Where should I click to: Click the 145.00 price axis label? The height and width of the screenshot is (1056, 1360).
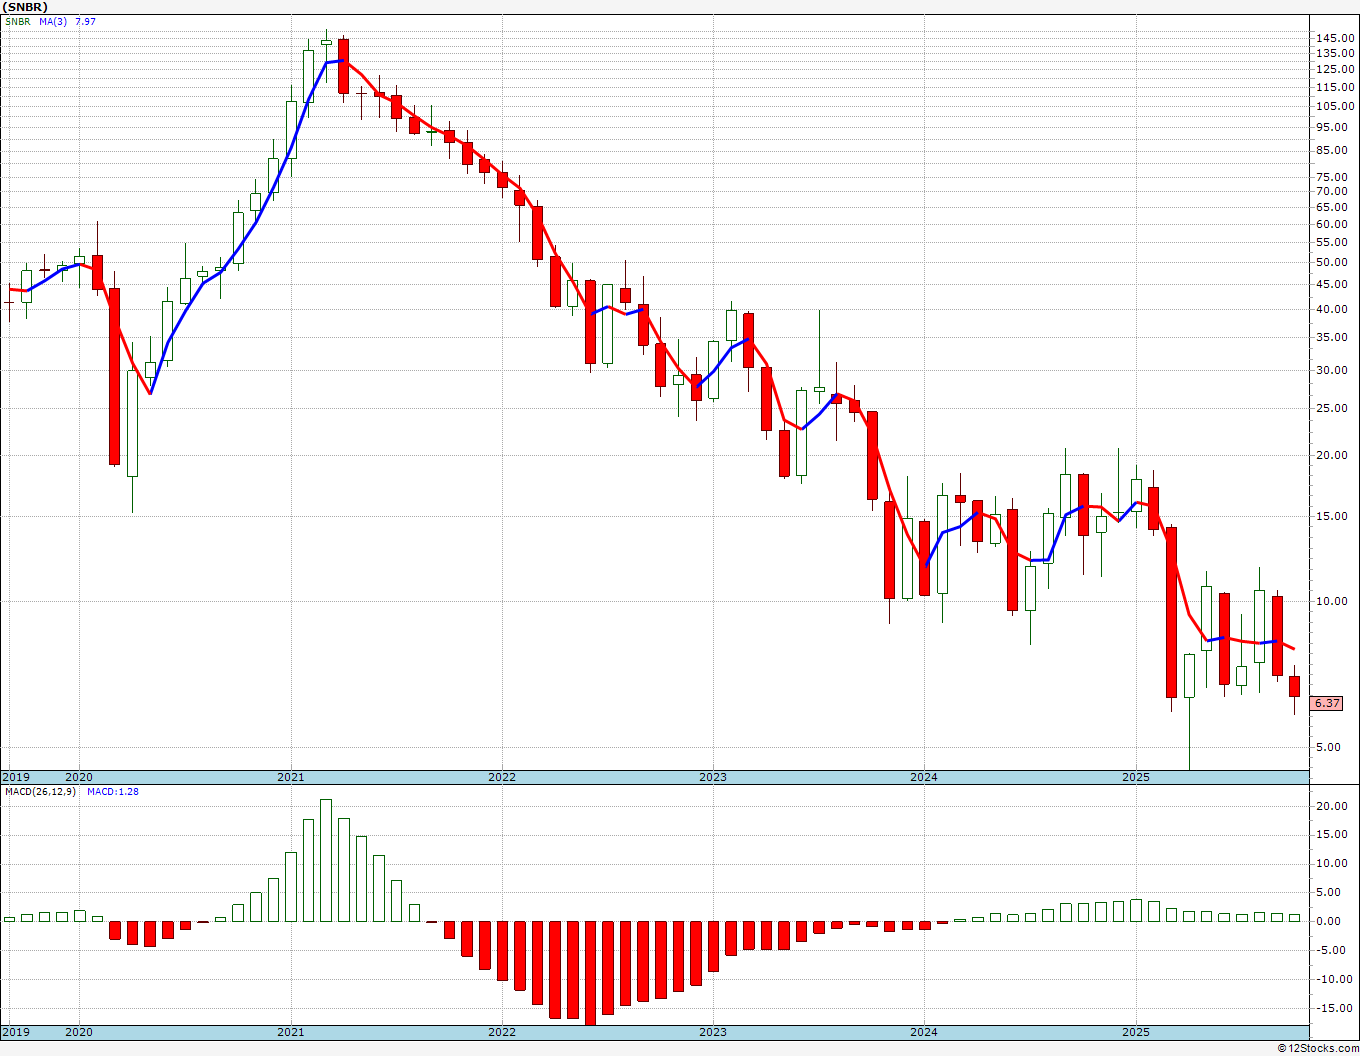coord(1336,38)
